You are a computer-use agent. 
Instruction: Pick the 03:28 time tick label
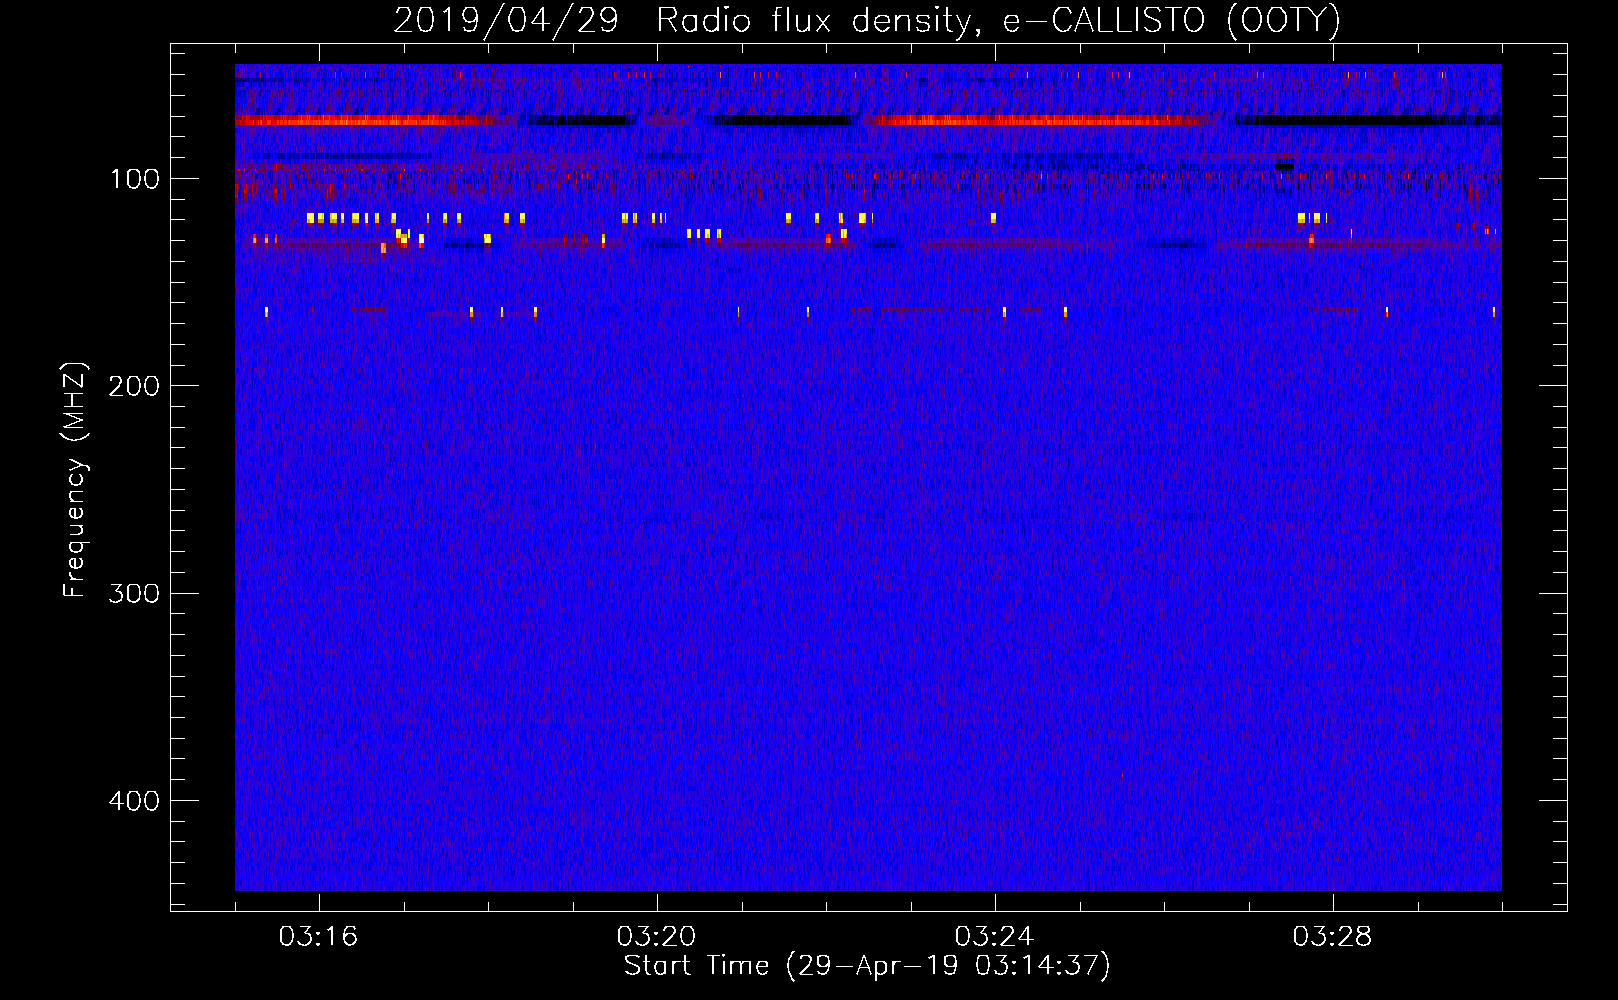(1332, 937)
